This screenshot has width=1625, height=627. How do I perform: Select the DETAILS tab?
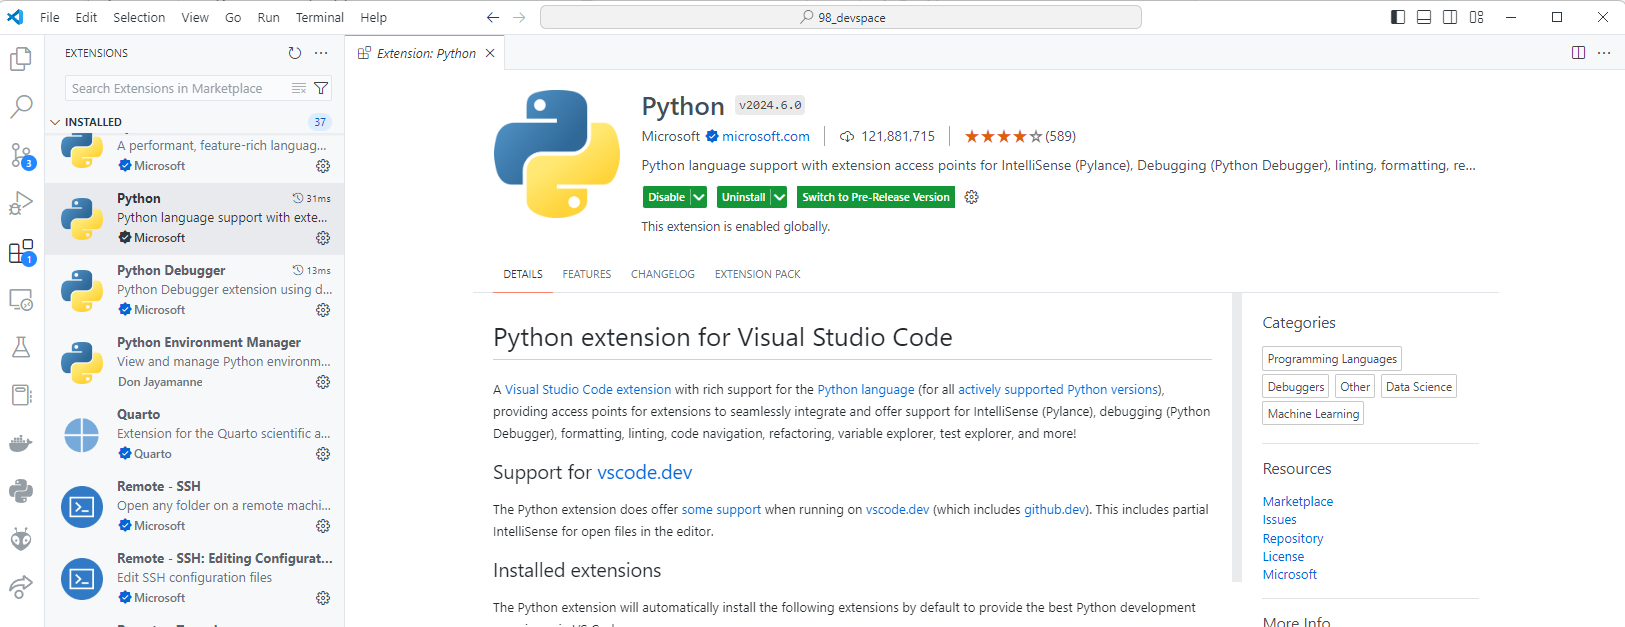tap(523, 274)
